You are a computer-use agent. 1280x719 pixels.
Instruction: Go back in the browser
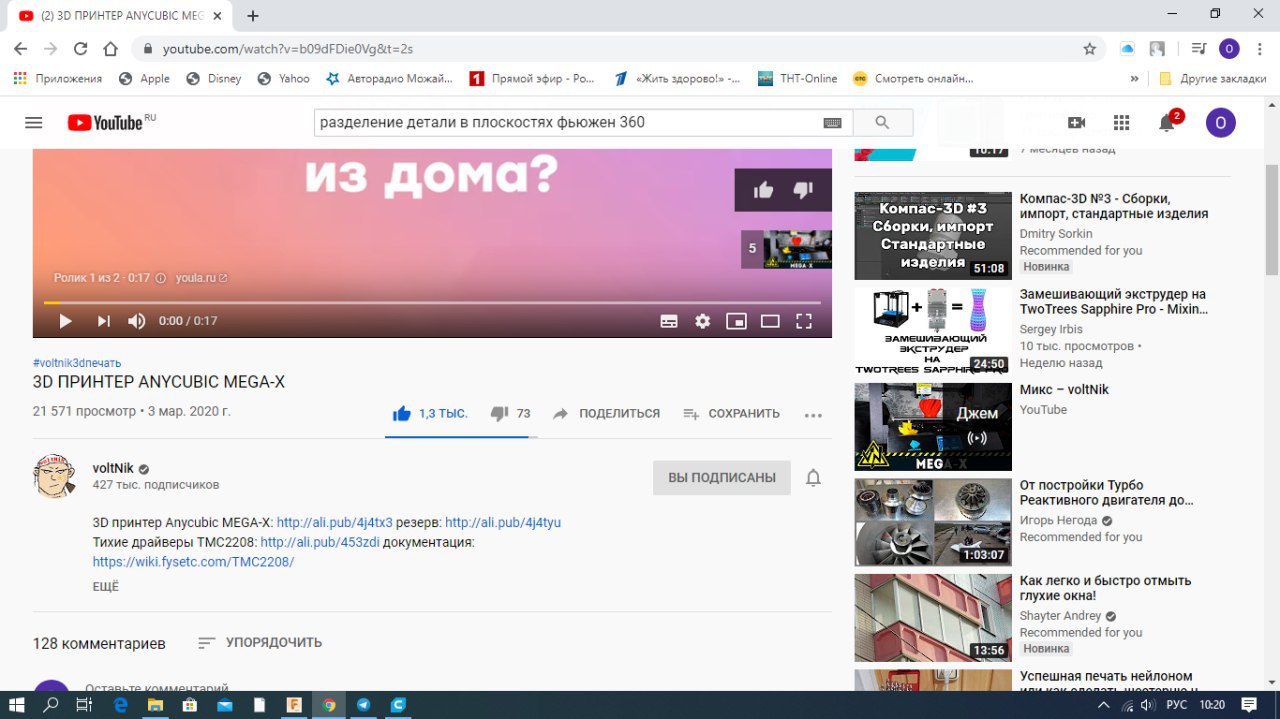[21, 48]
